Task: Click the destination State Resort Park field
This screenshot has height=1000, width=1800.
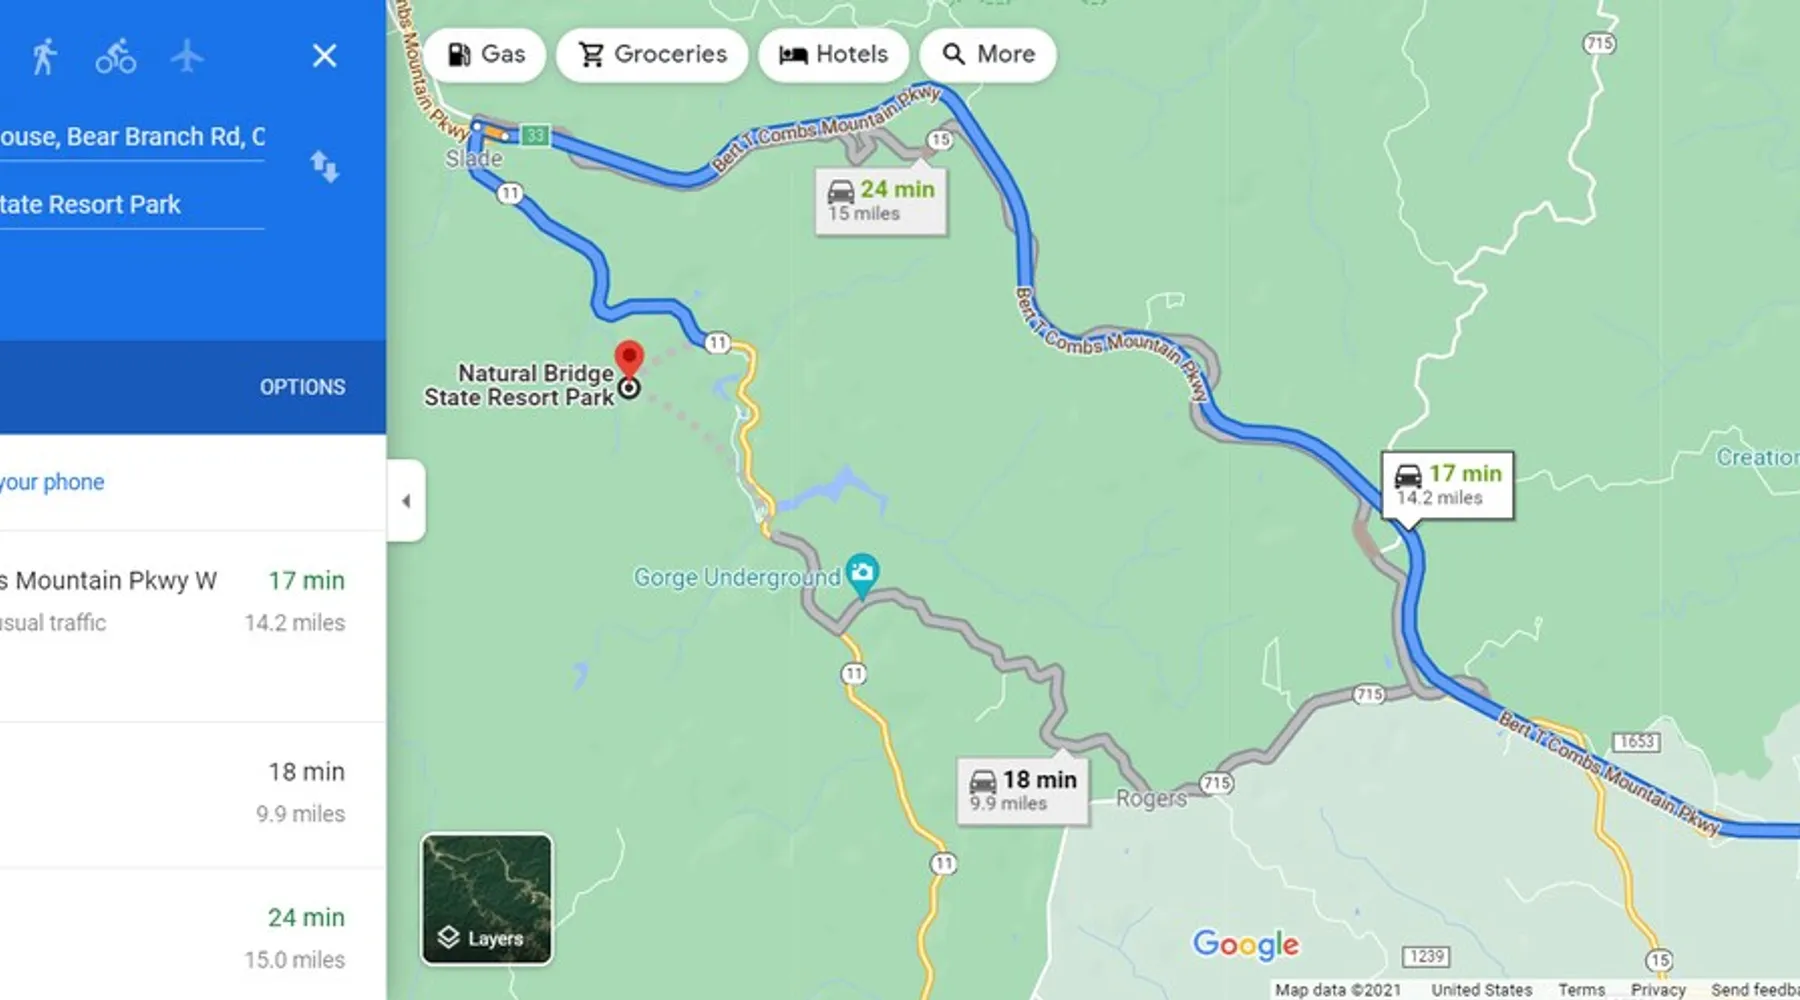Action: coord(132,205)
